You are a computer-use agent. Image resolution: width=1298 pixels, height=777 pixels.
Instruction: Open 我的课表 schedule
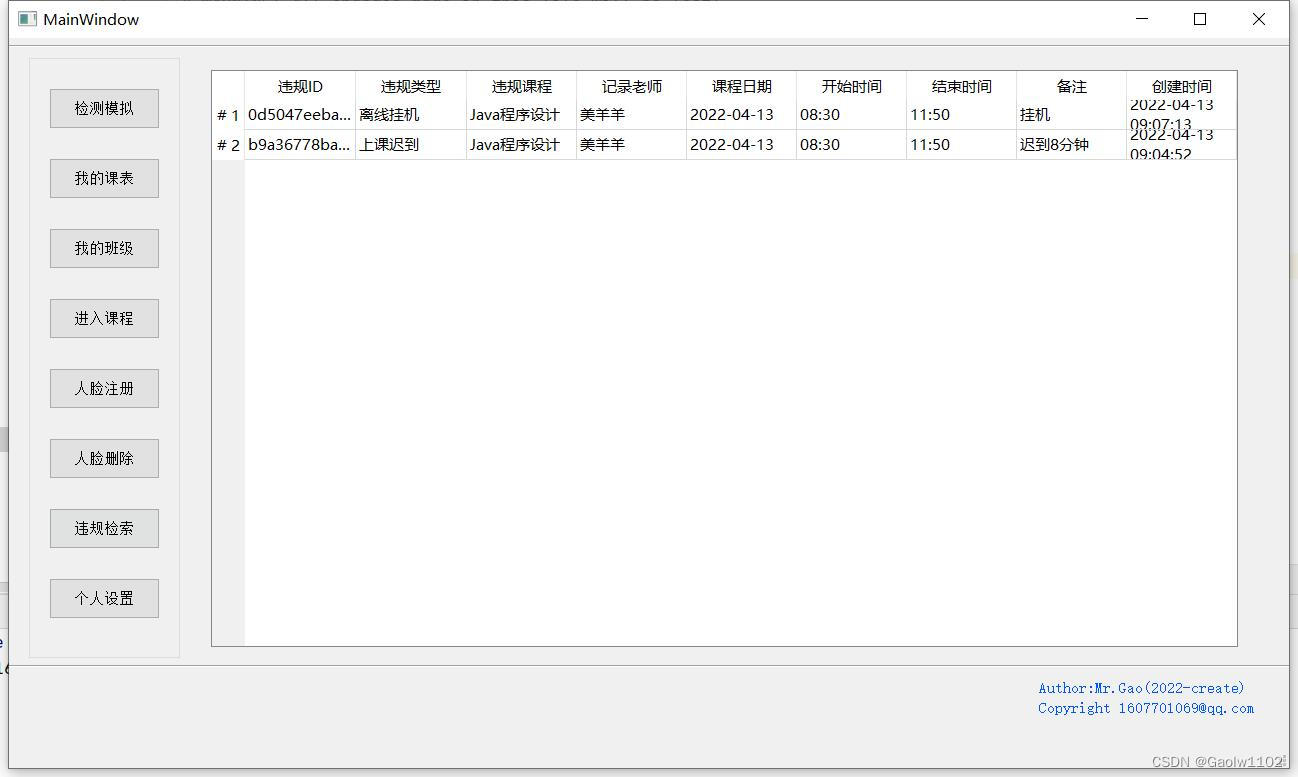point(104,178)
